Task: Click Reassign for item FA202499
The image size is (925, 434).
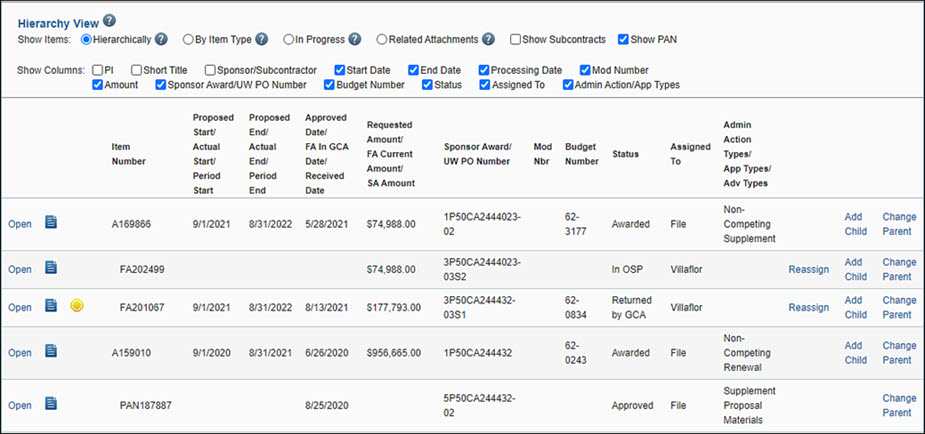Action: (808, 270)
